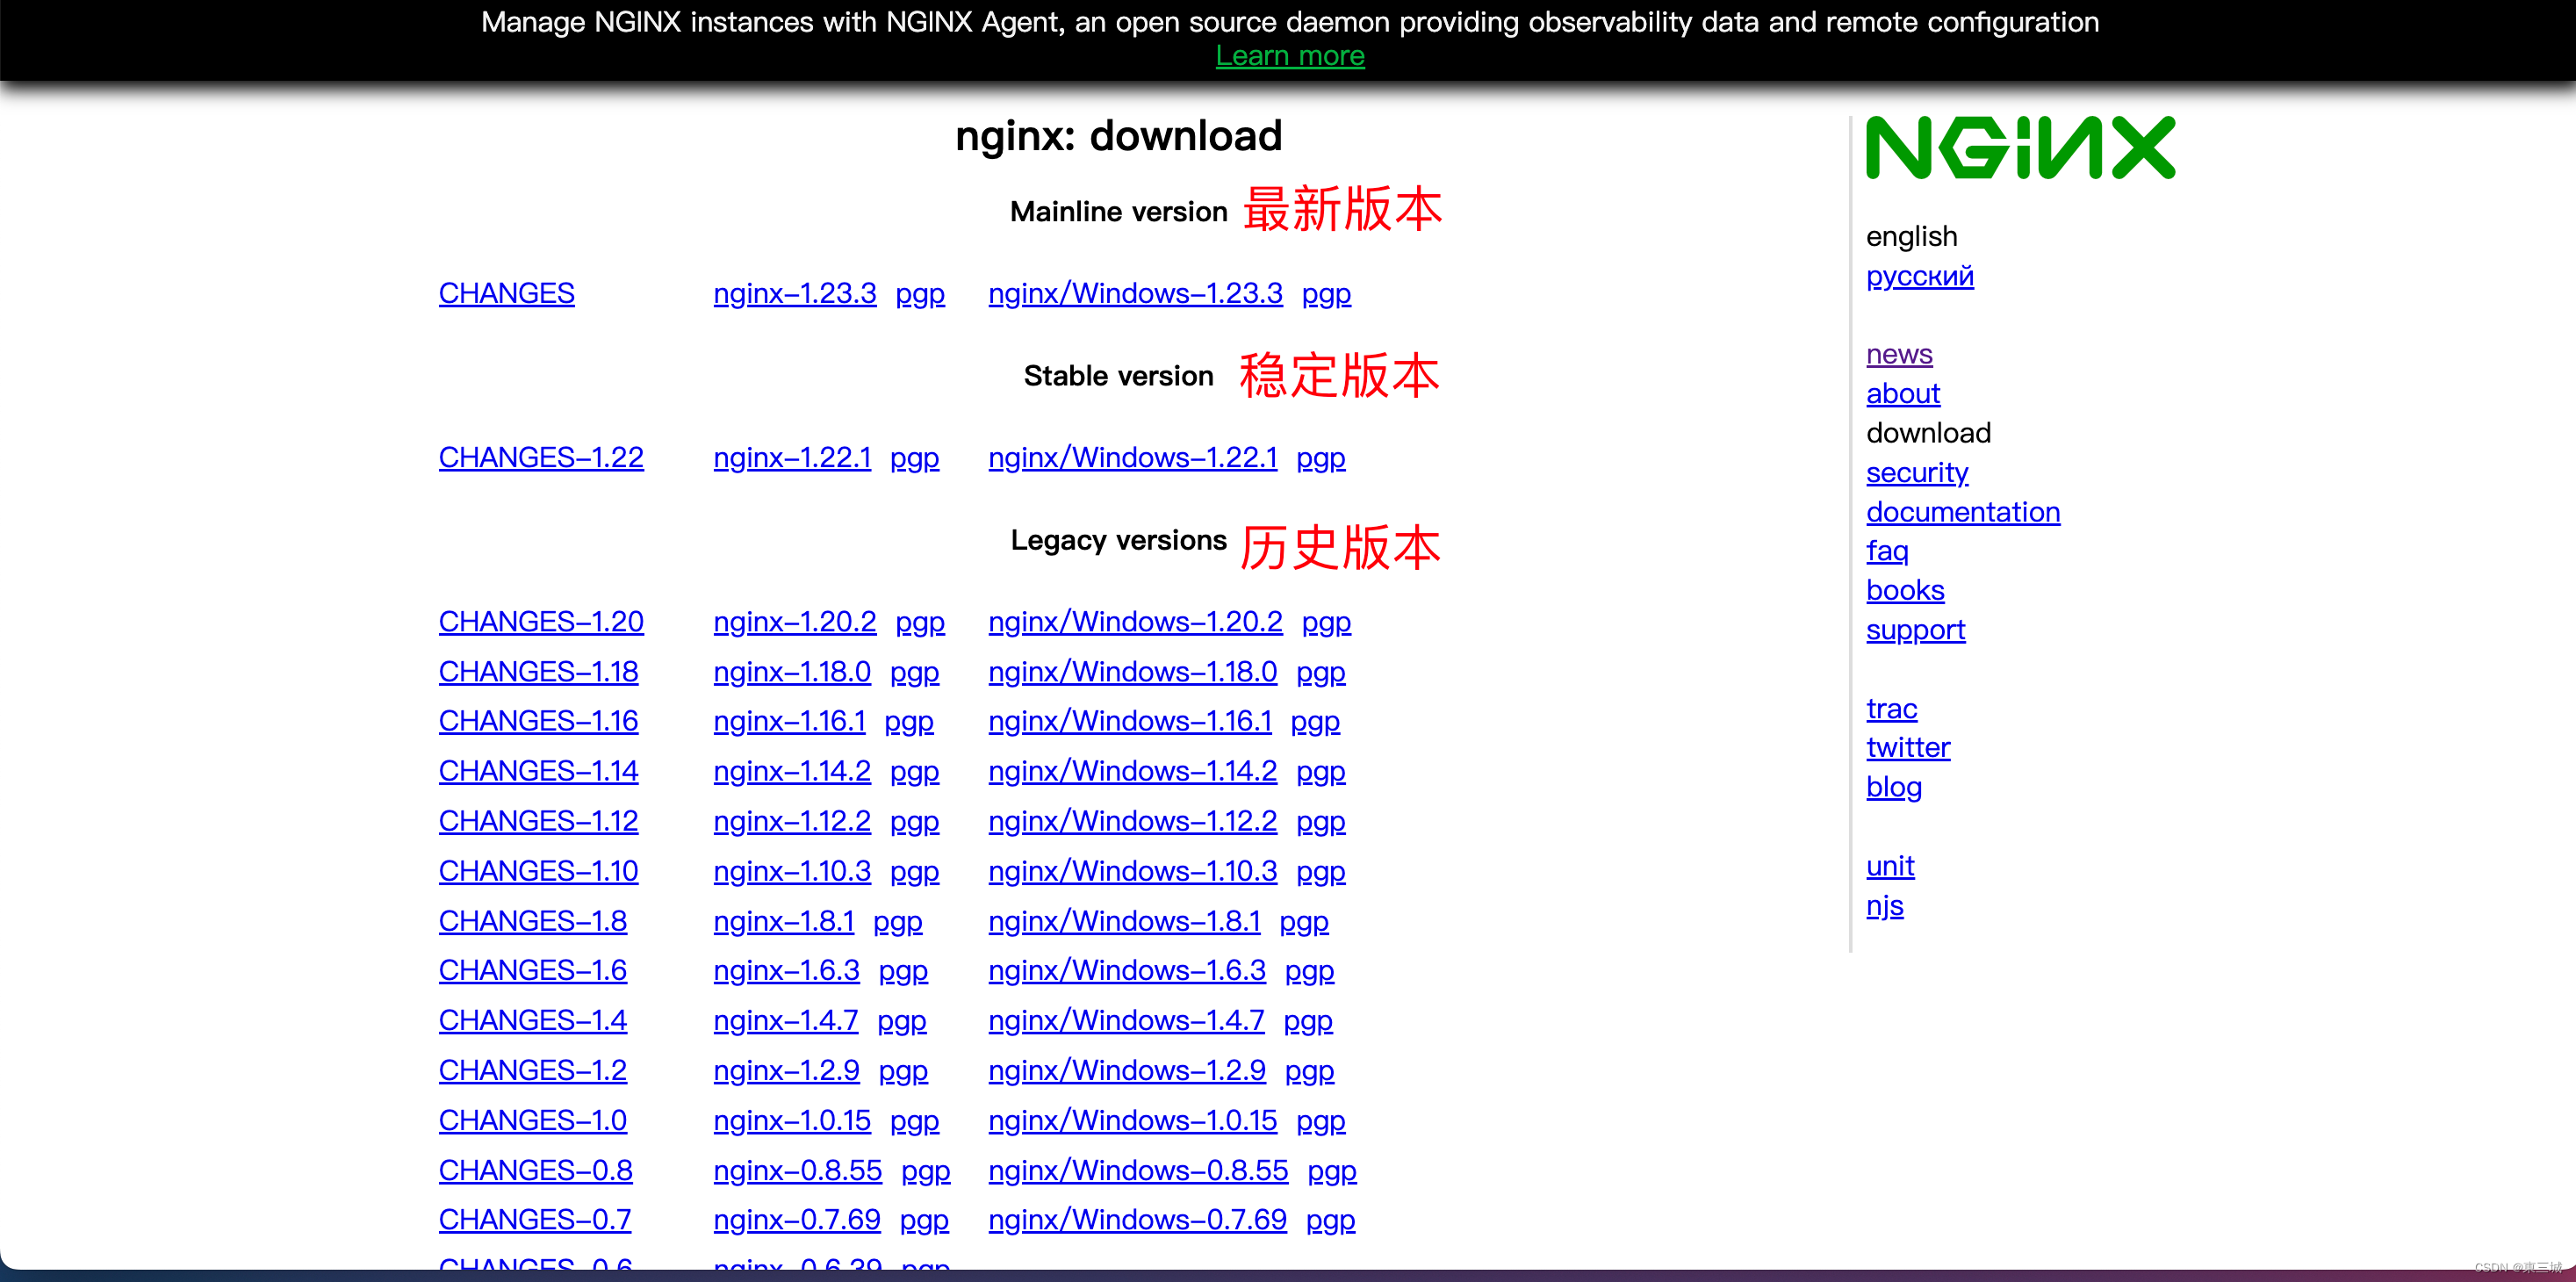The height and width of the screenshot is (1282, 2576).
Task: Download nginx/Windows-1.12.2
Action: [1132, 820]
